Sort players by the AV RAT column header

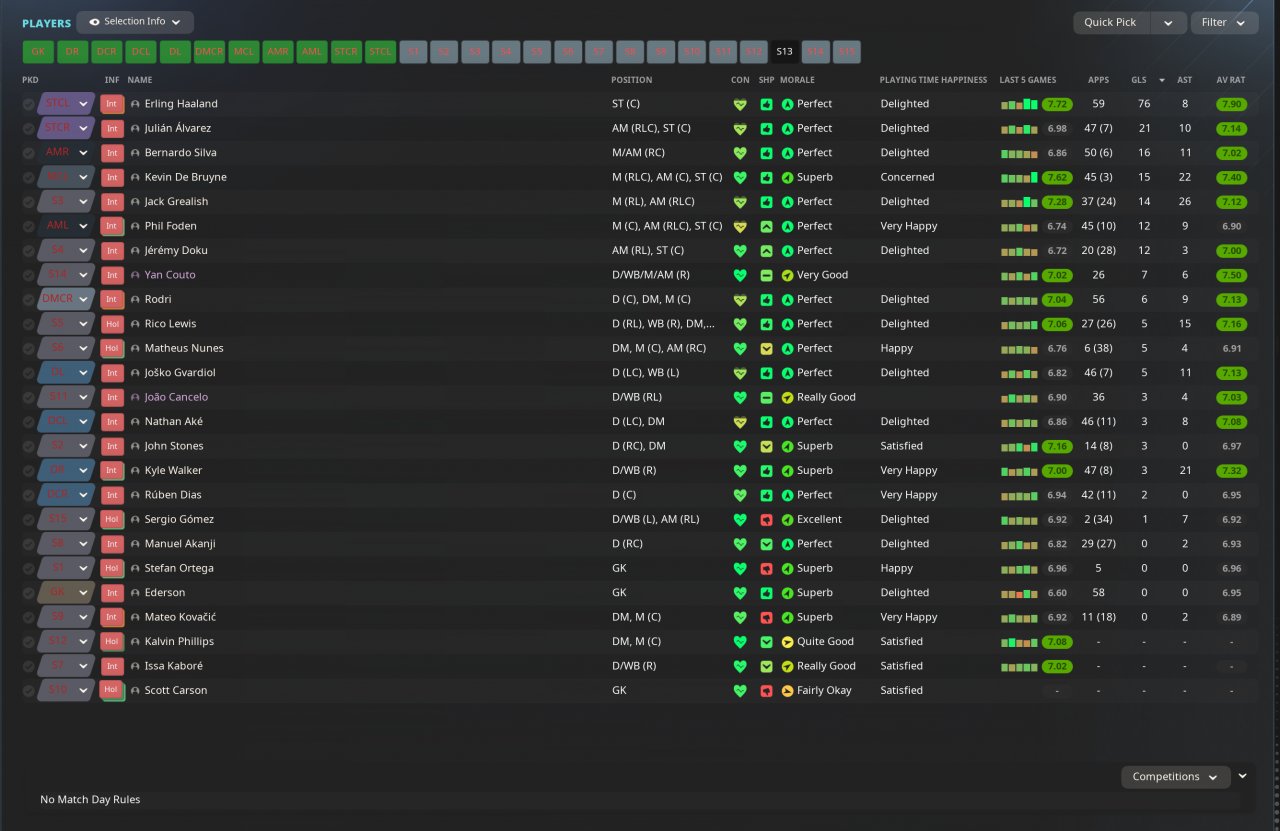(x=1231, y=80)
